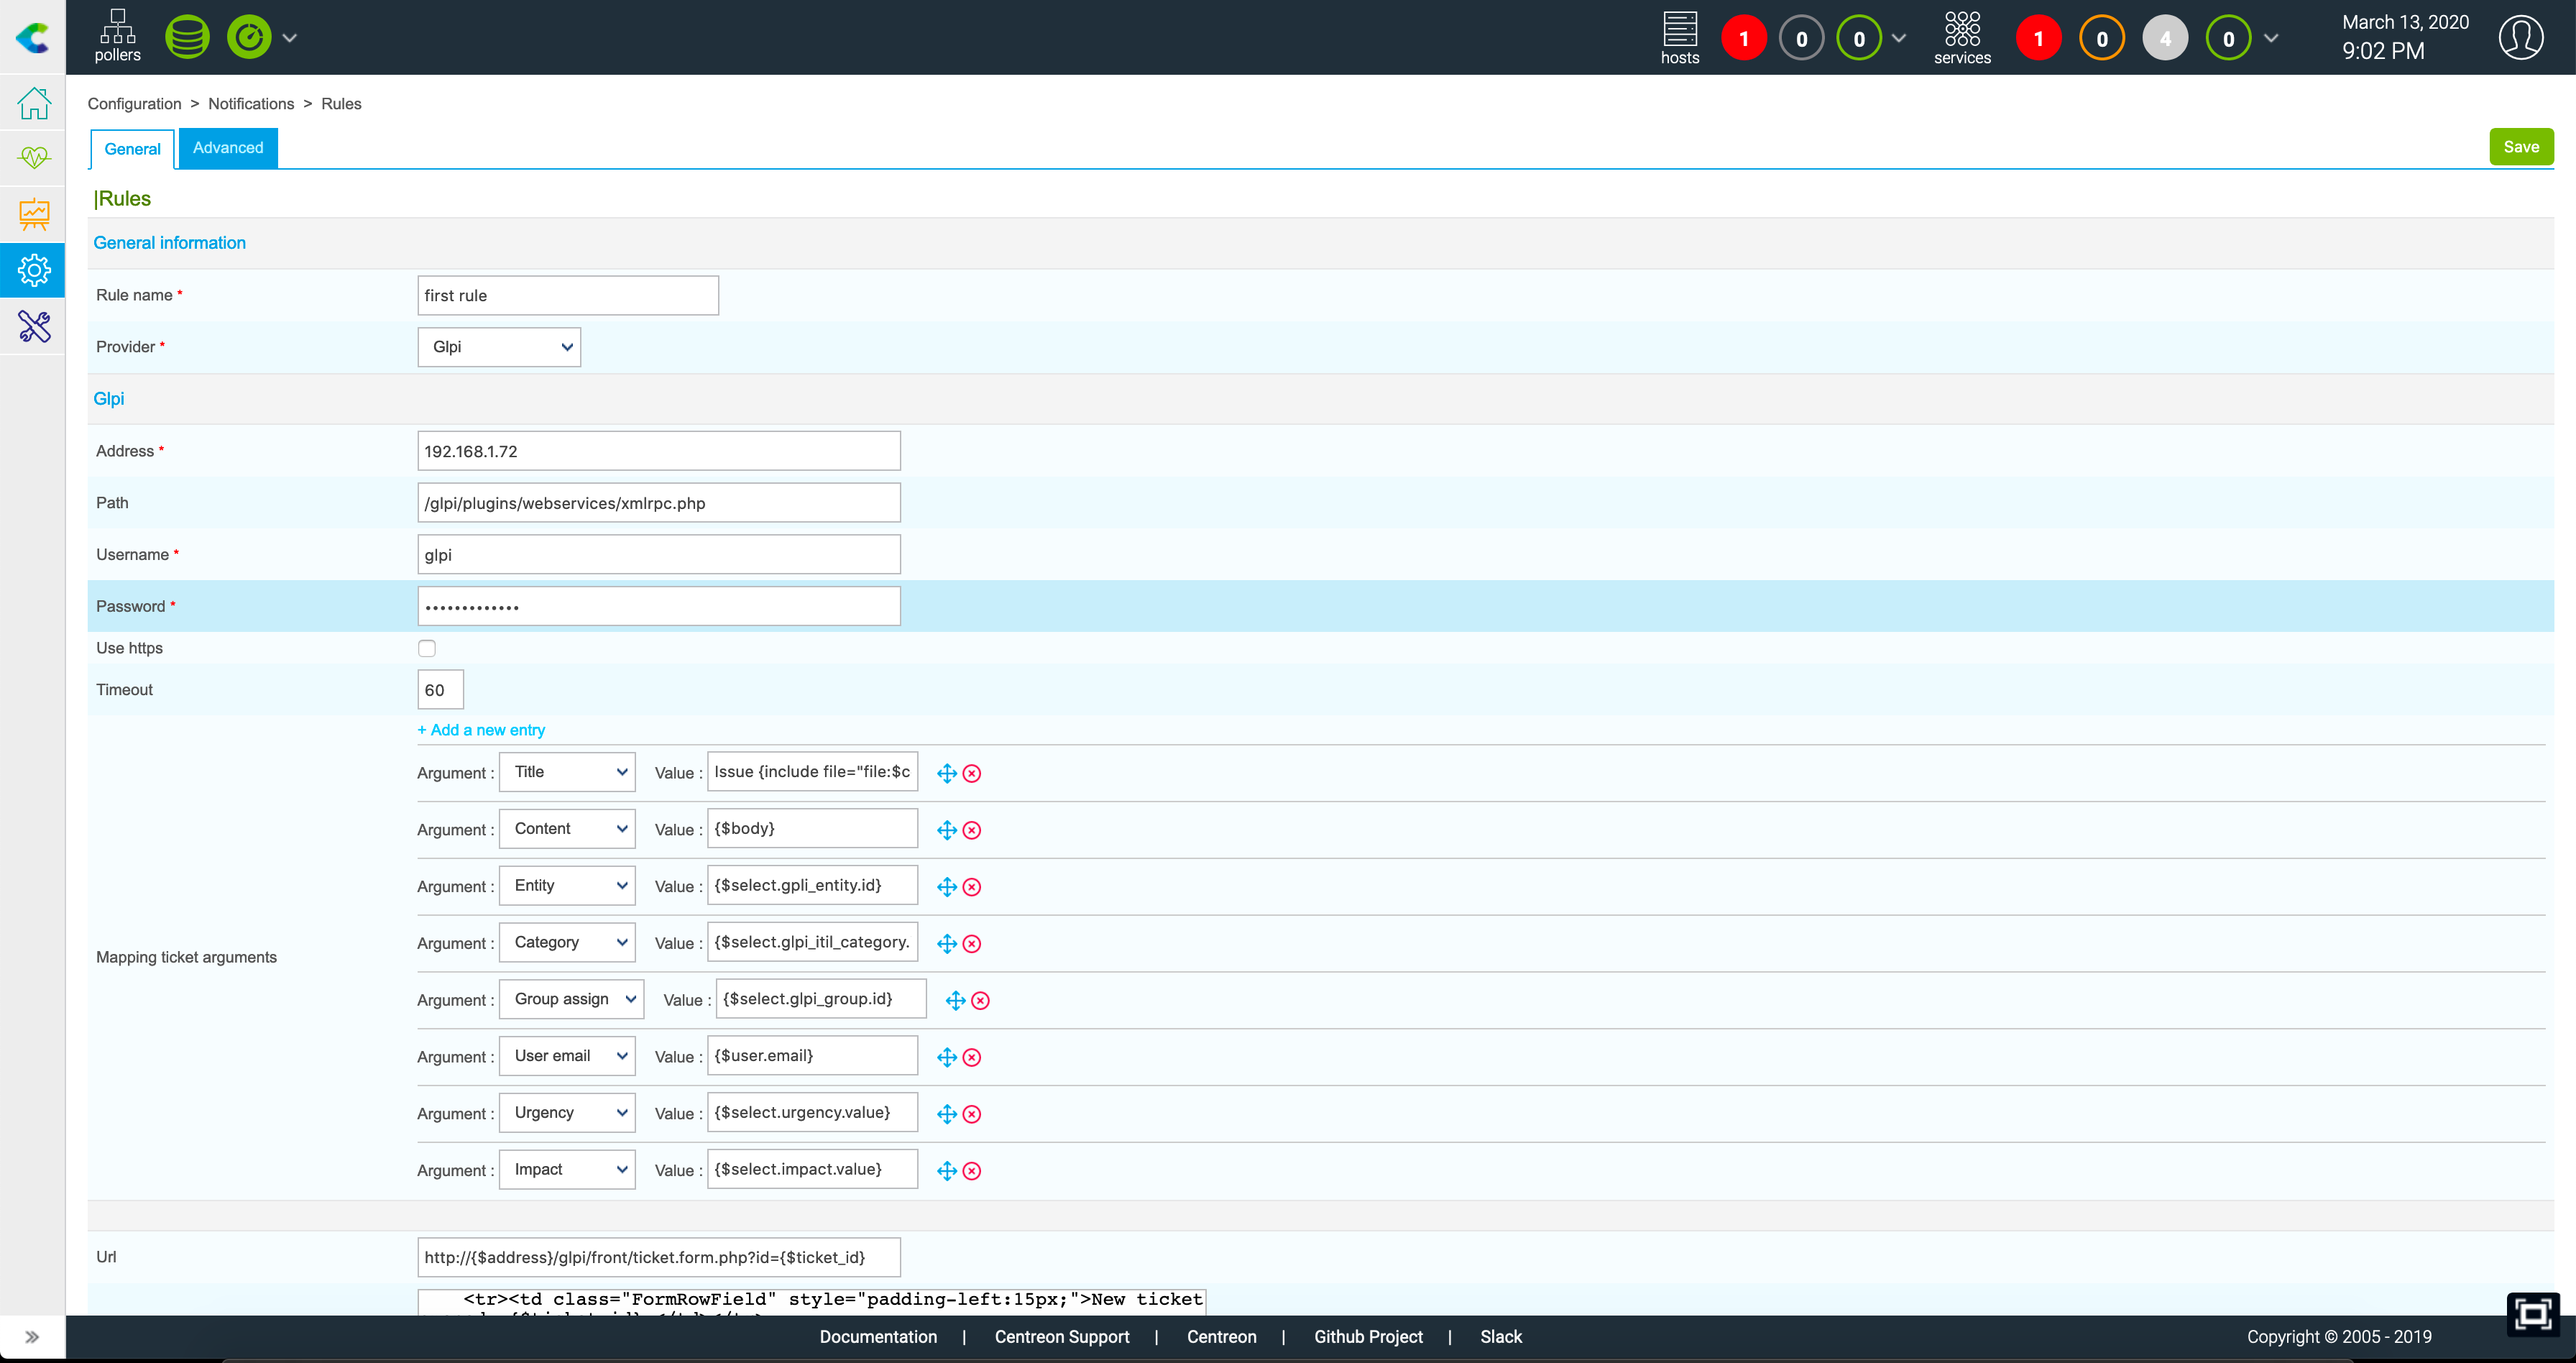Expand the sidebar with double chevron
This screenshot has width=2576, height=1363.
tap(32, 1337)
